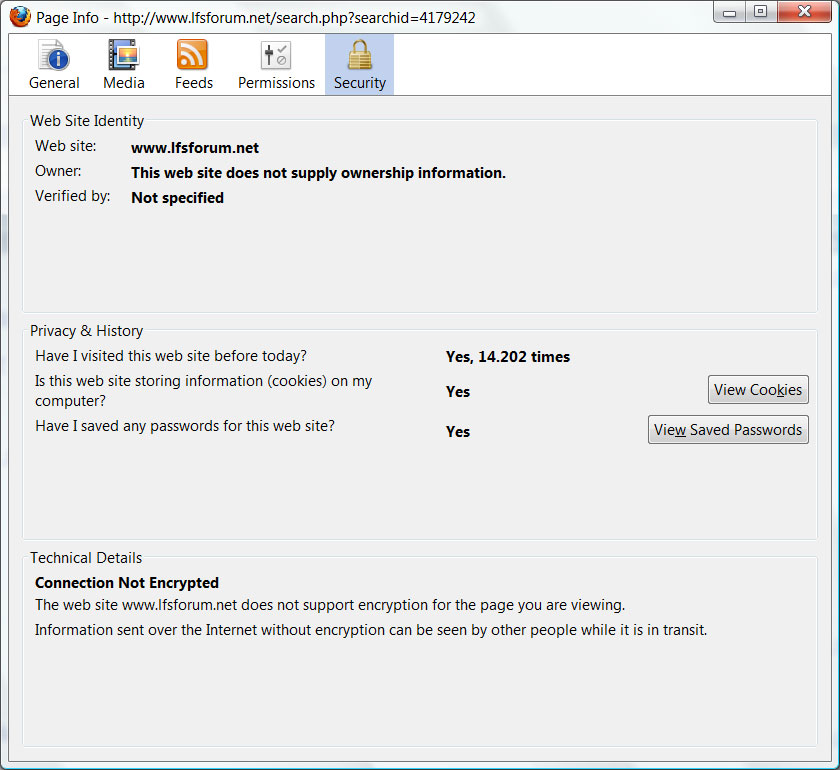Select the Security padlock tab

[x=359, y=65]
